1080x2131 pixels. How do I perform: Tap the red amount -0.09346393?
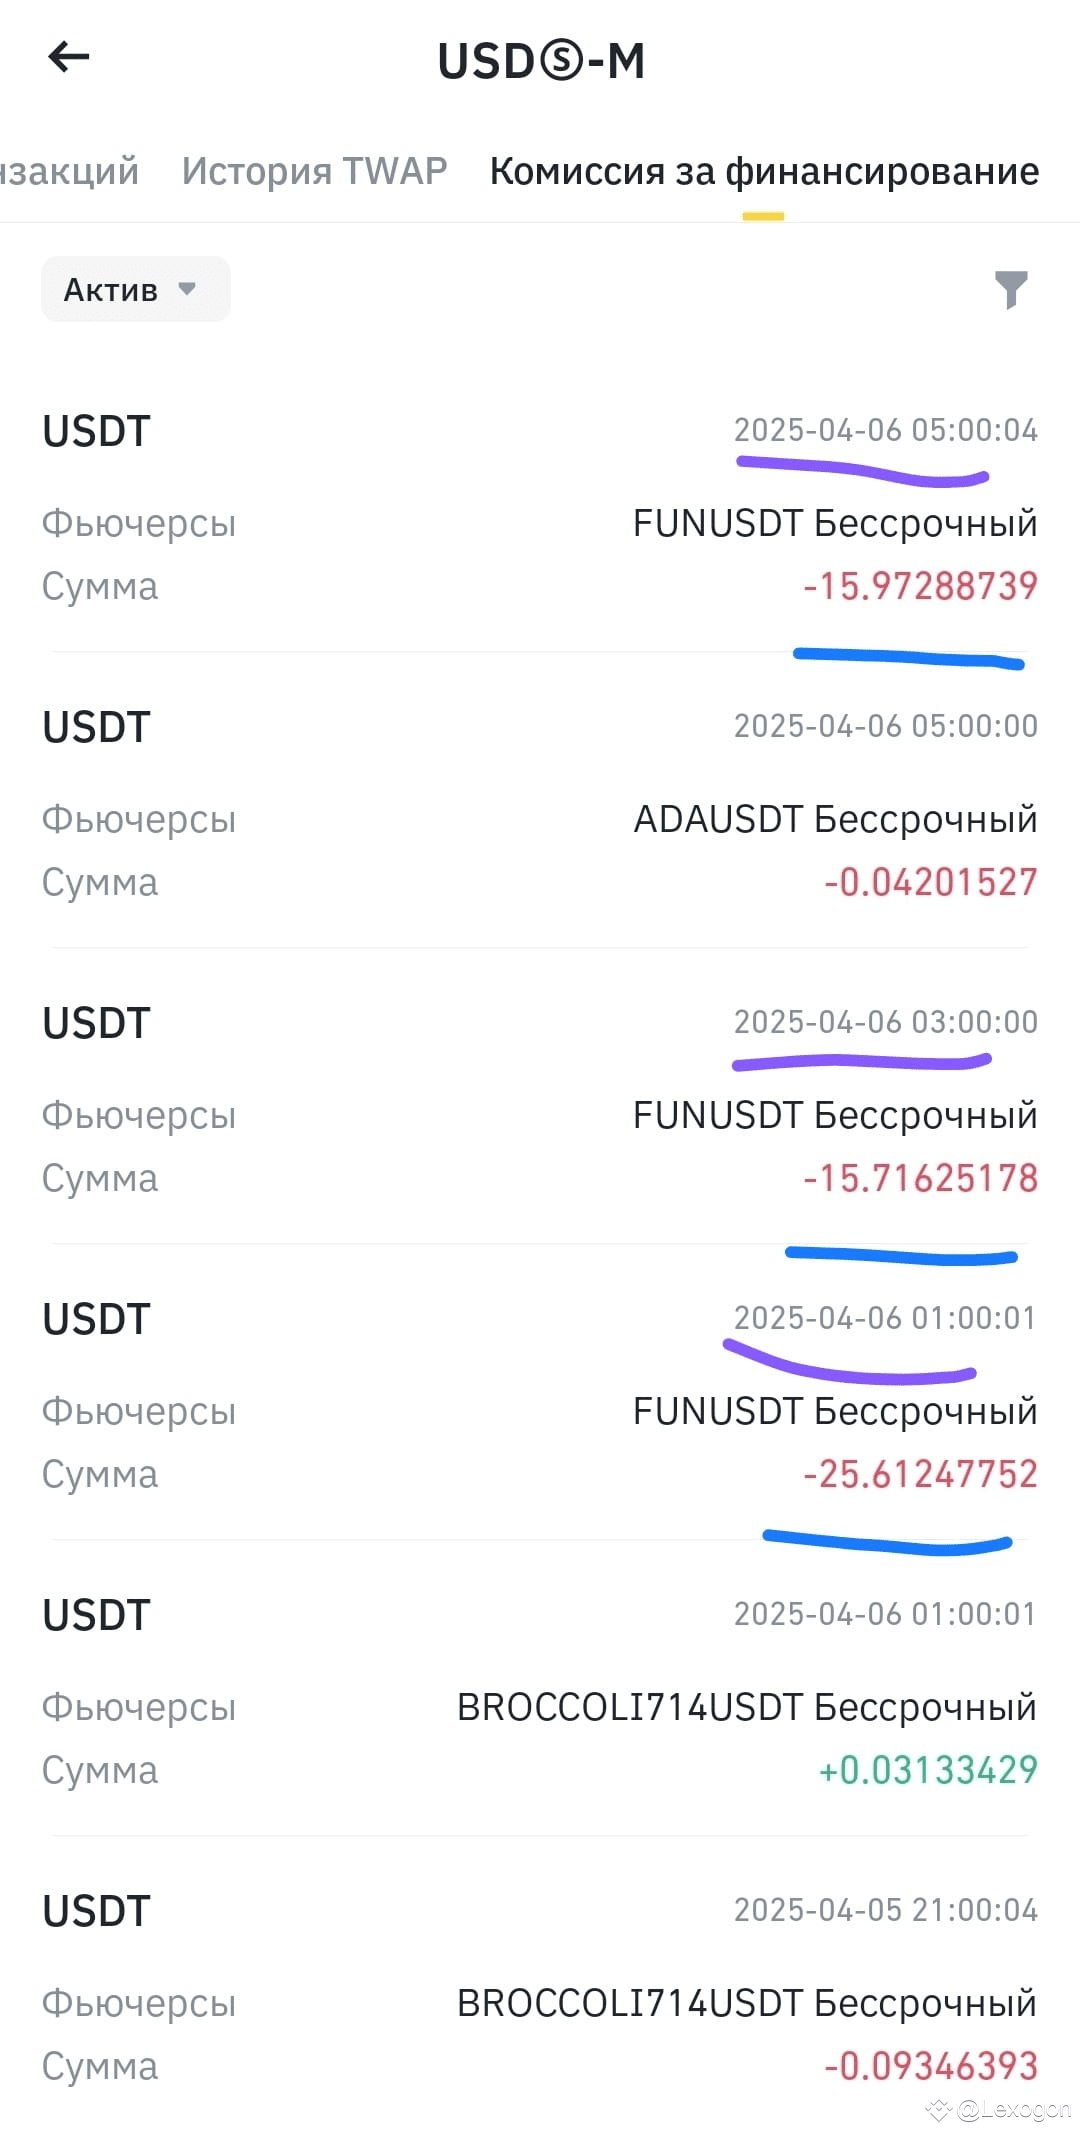pyautogui.click(x=930, y=2066)
